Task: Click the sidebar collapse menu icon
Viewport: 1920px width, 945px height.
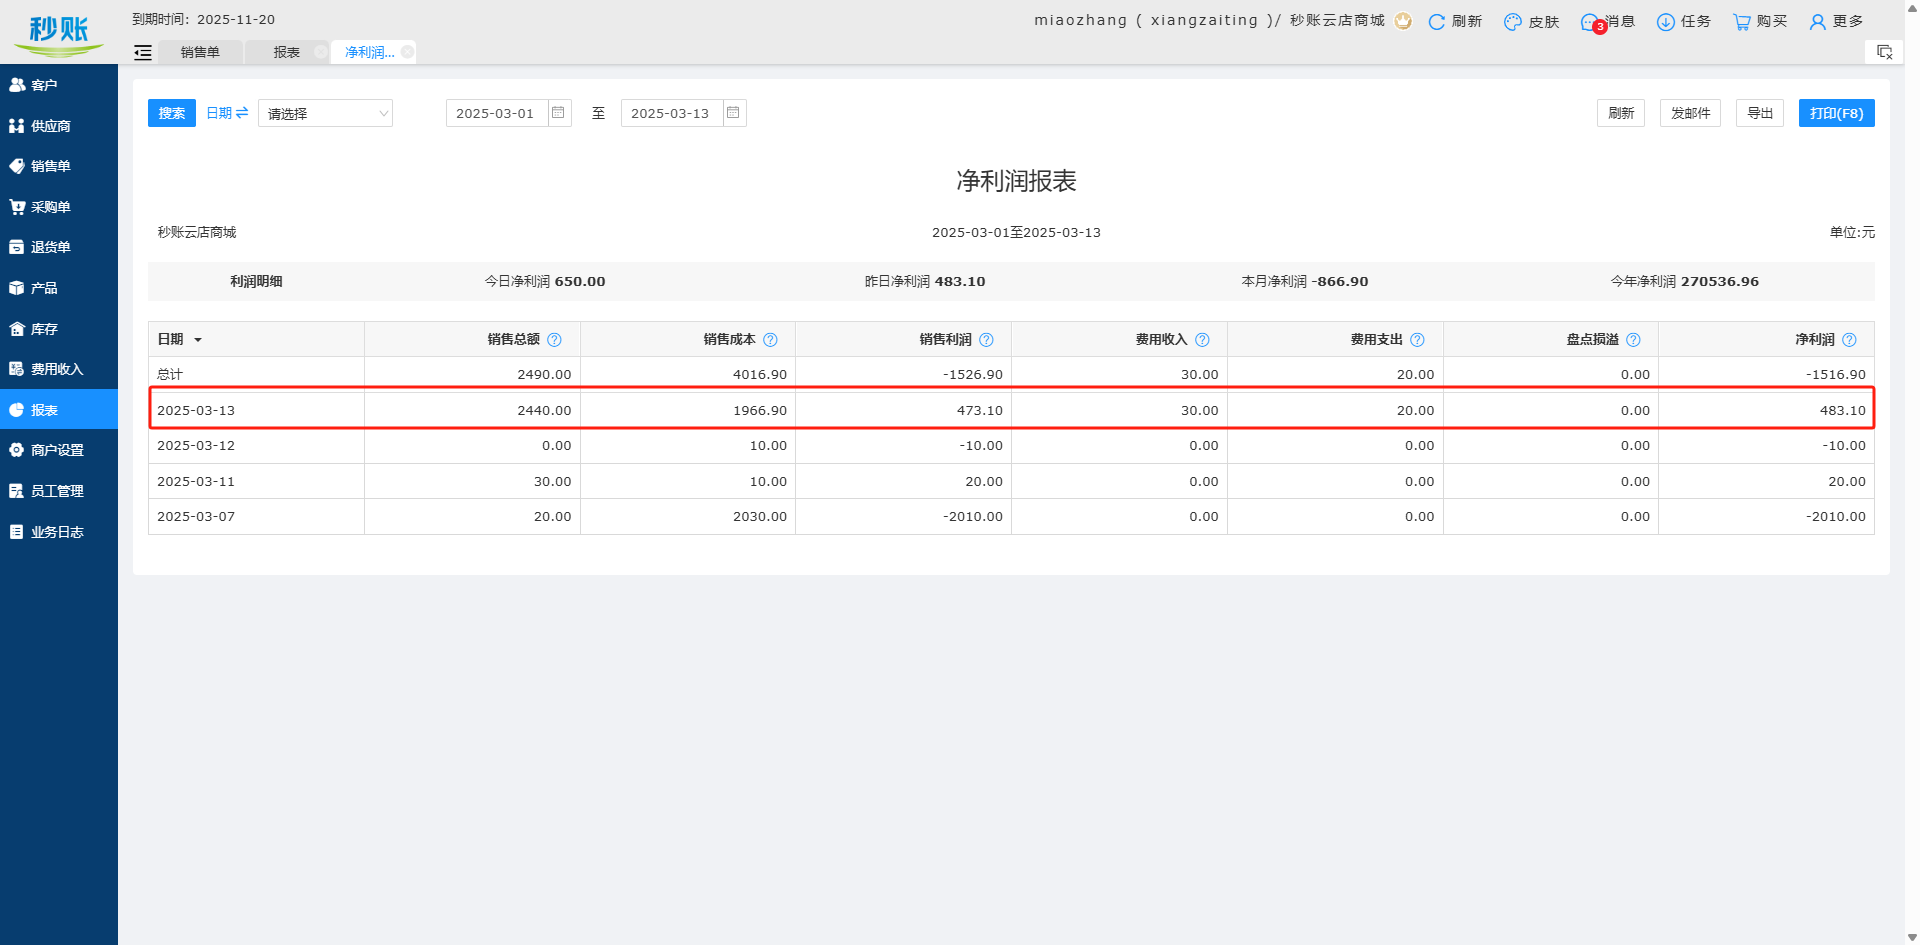Action: [x=143, y=53]
